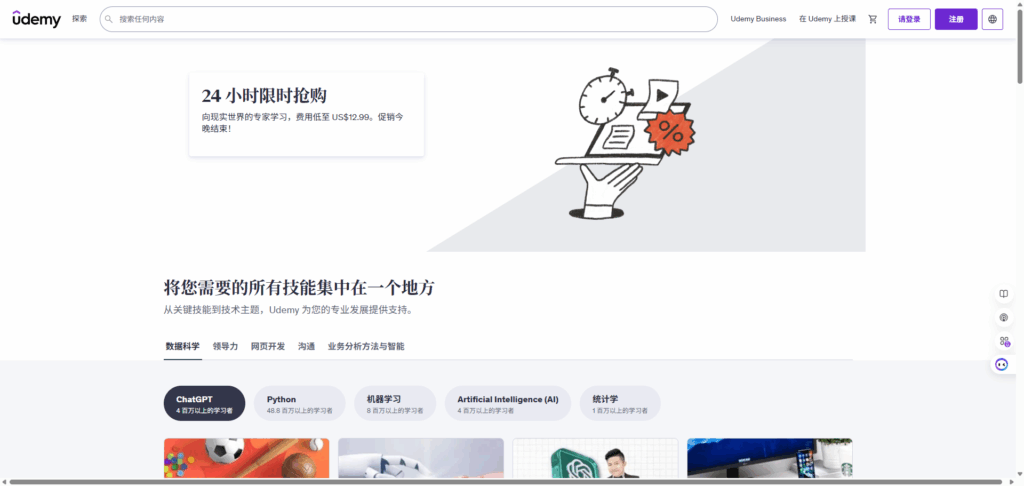Switch to the 领导力 tab
This screenshot has height=486, width=1024.
click(225, 347)
